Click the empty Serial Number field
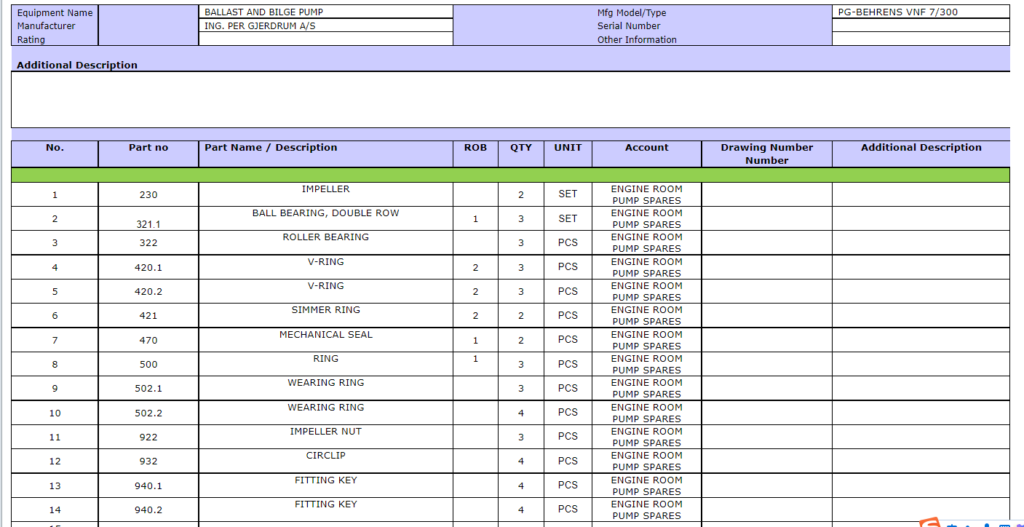The image size is (1024, 527). click(920, 26)
